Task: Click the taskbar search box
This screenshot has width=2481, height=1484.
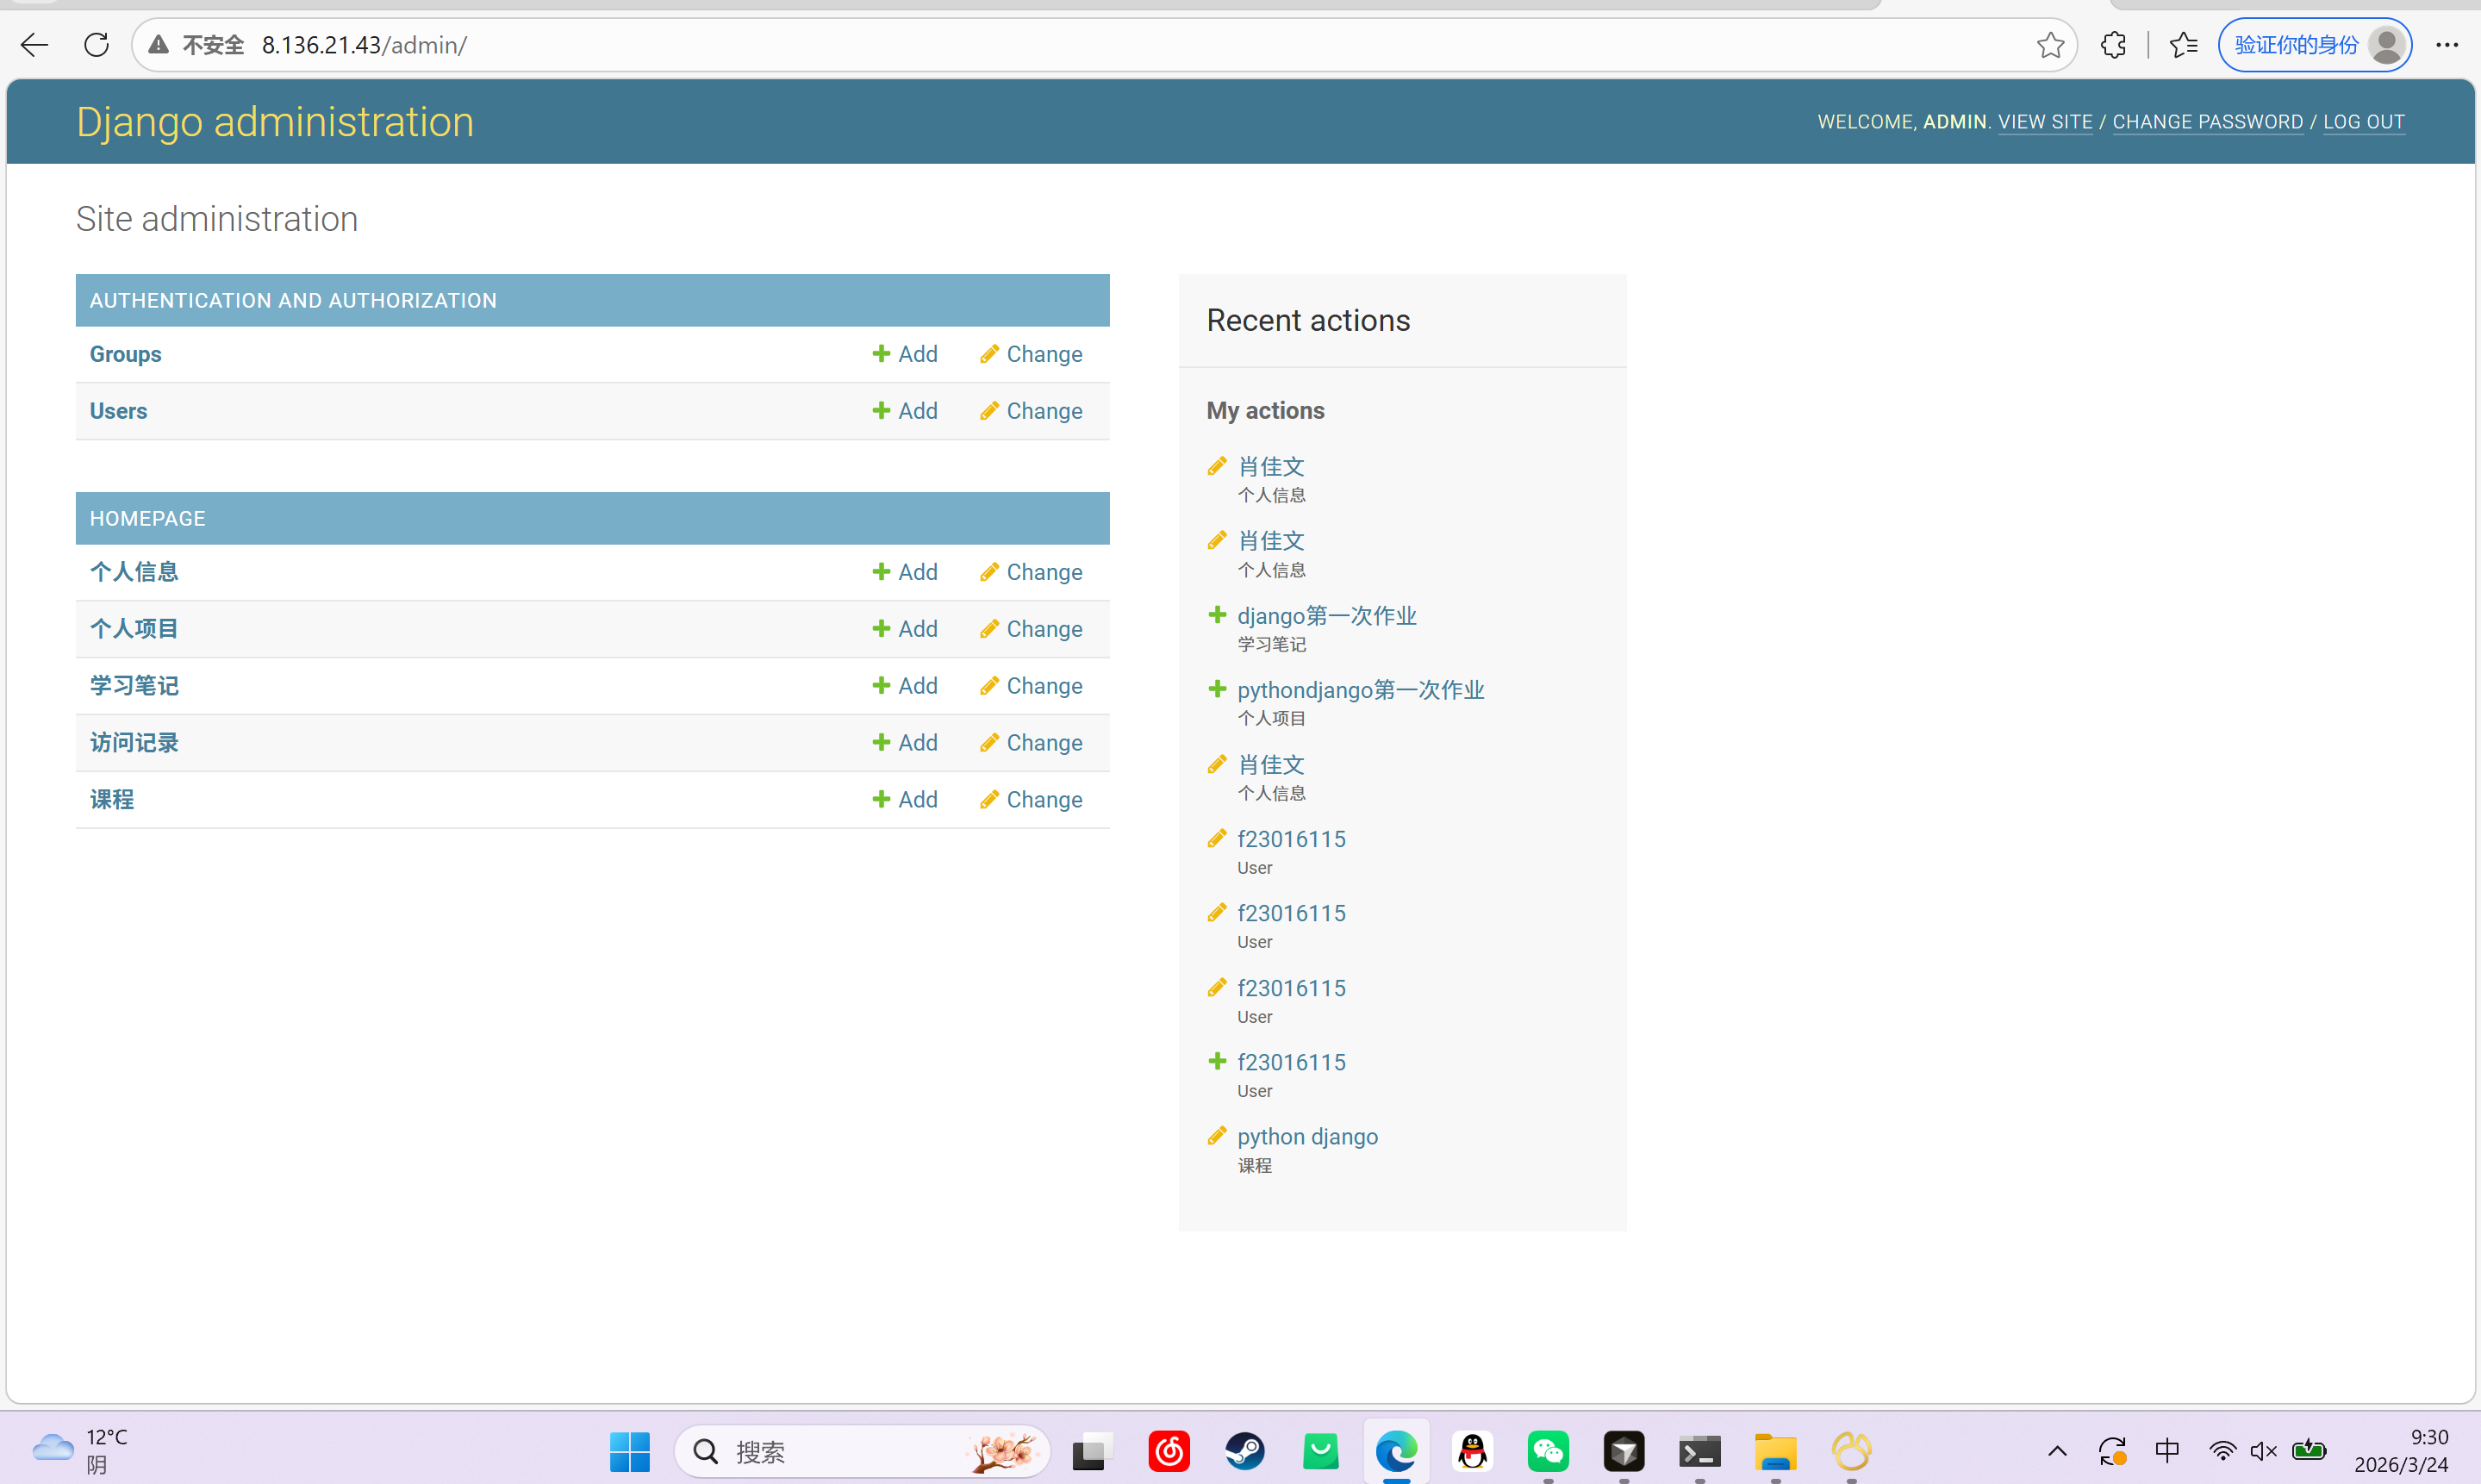Action: (862, 1451)
